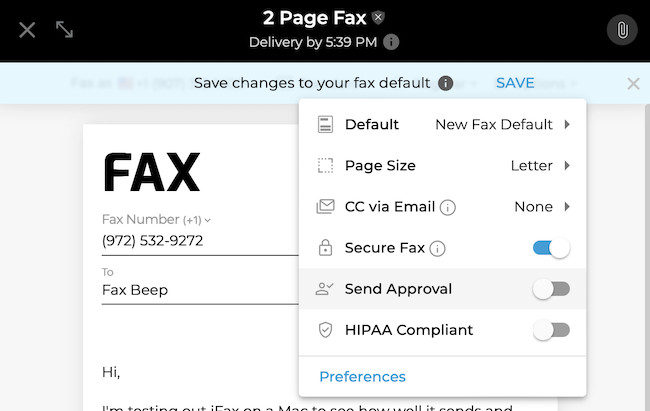Dismiss the save changes banner
The width and height of the screenshot is (650, 411).
click(x=633, y=84)
